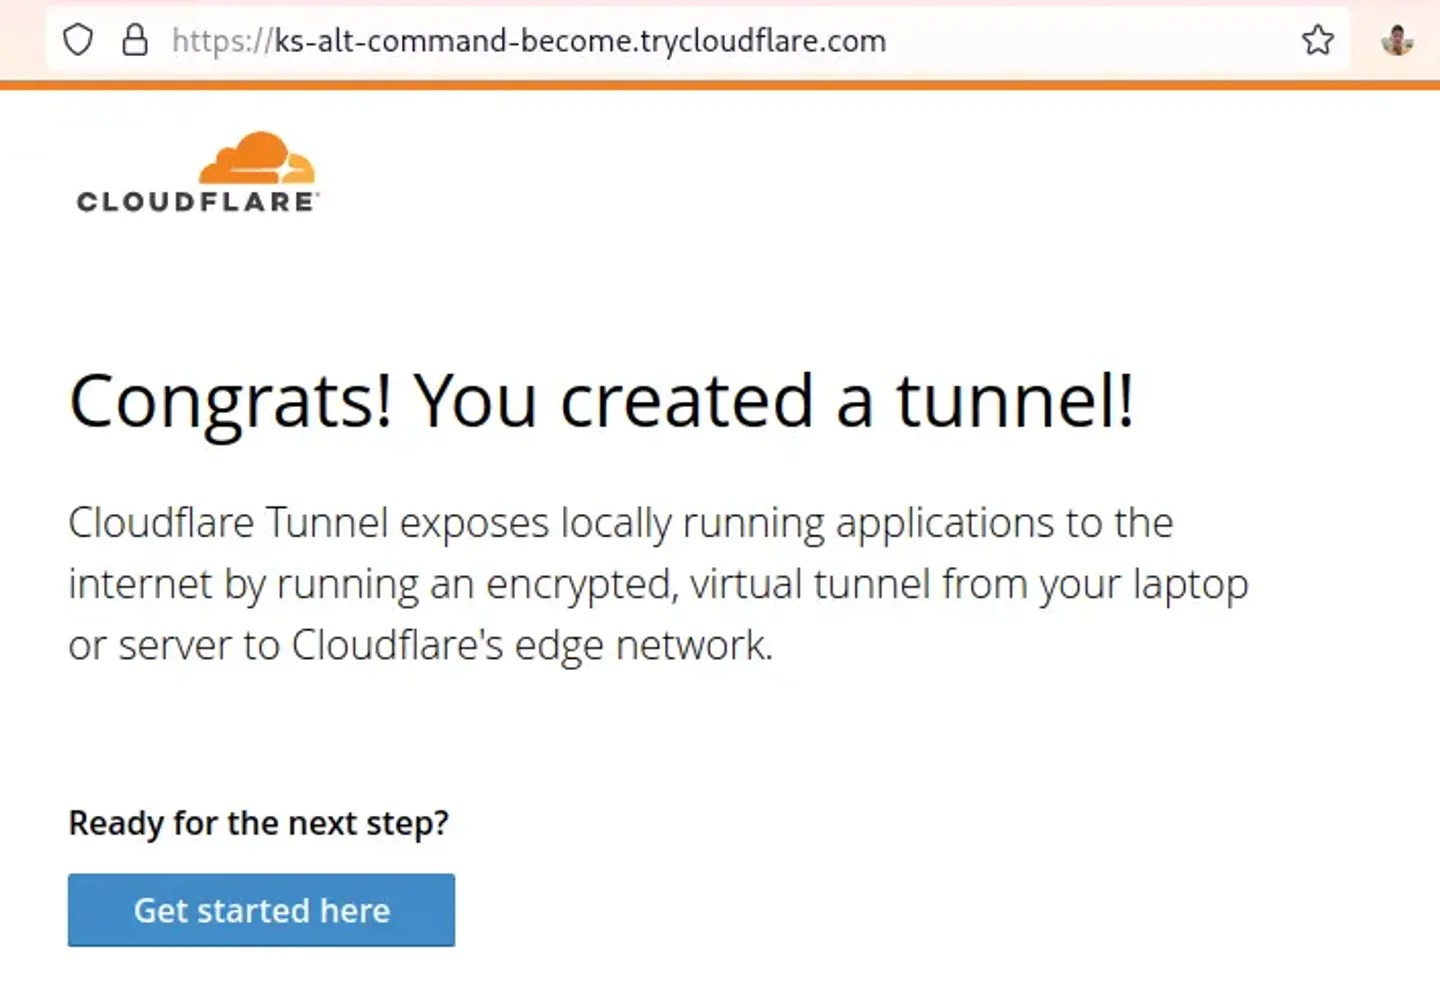Click the CLOUDFLARE wordmark text
This screenshot has width=1440, height=995.
tap(196, 201)
